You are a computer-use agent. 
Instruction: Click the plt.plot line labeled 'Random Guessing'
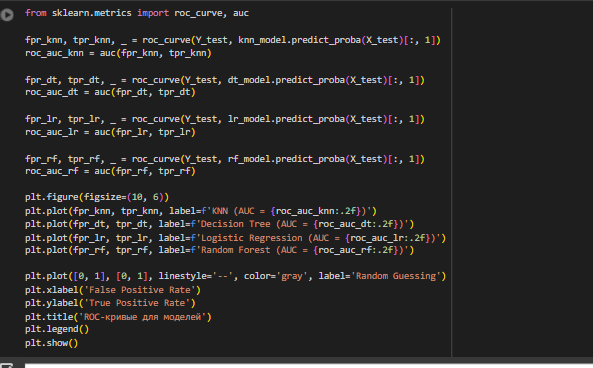click(x=236, y=276)
